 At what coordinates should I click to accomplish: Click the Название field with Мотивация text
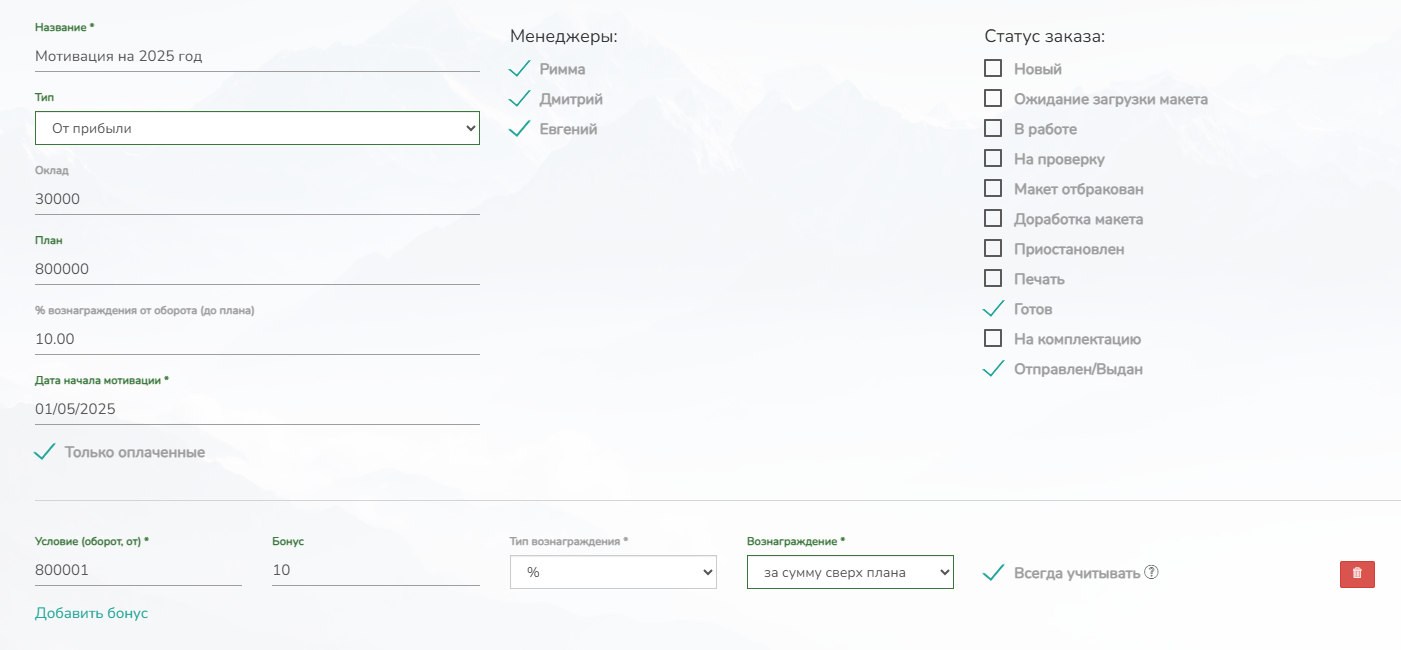point(257,57)
